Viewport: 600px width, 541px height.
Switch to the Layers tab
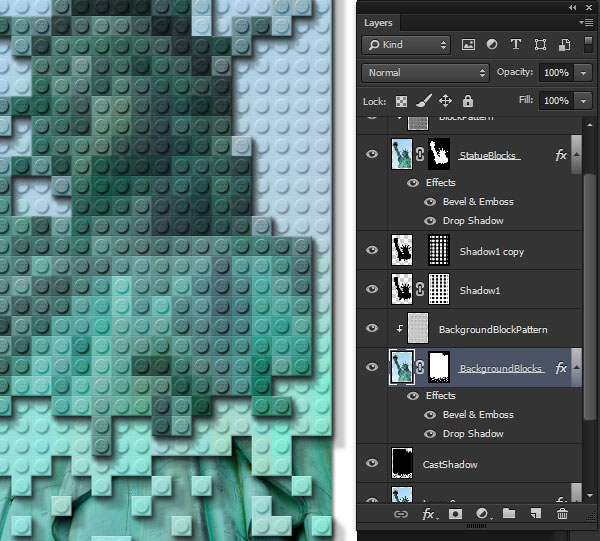378,23
